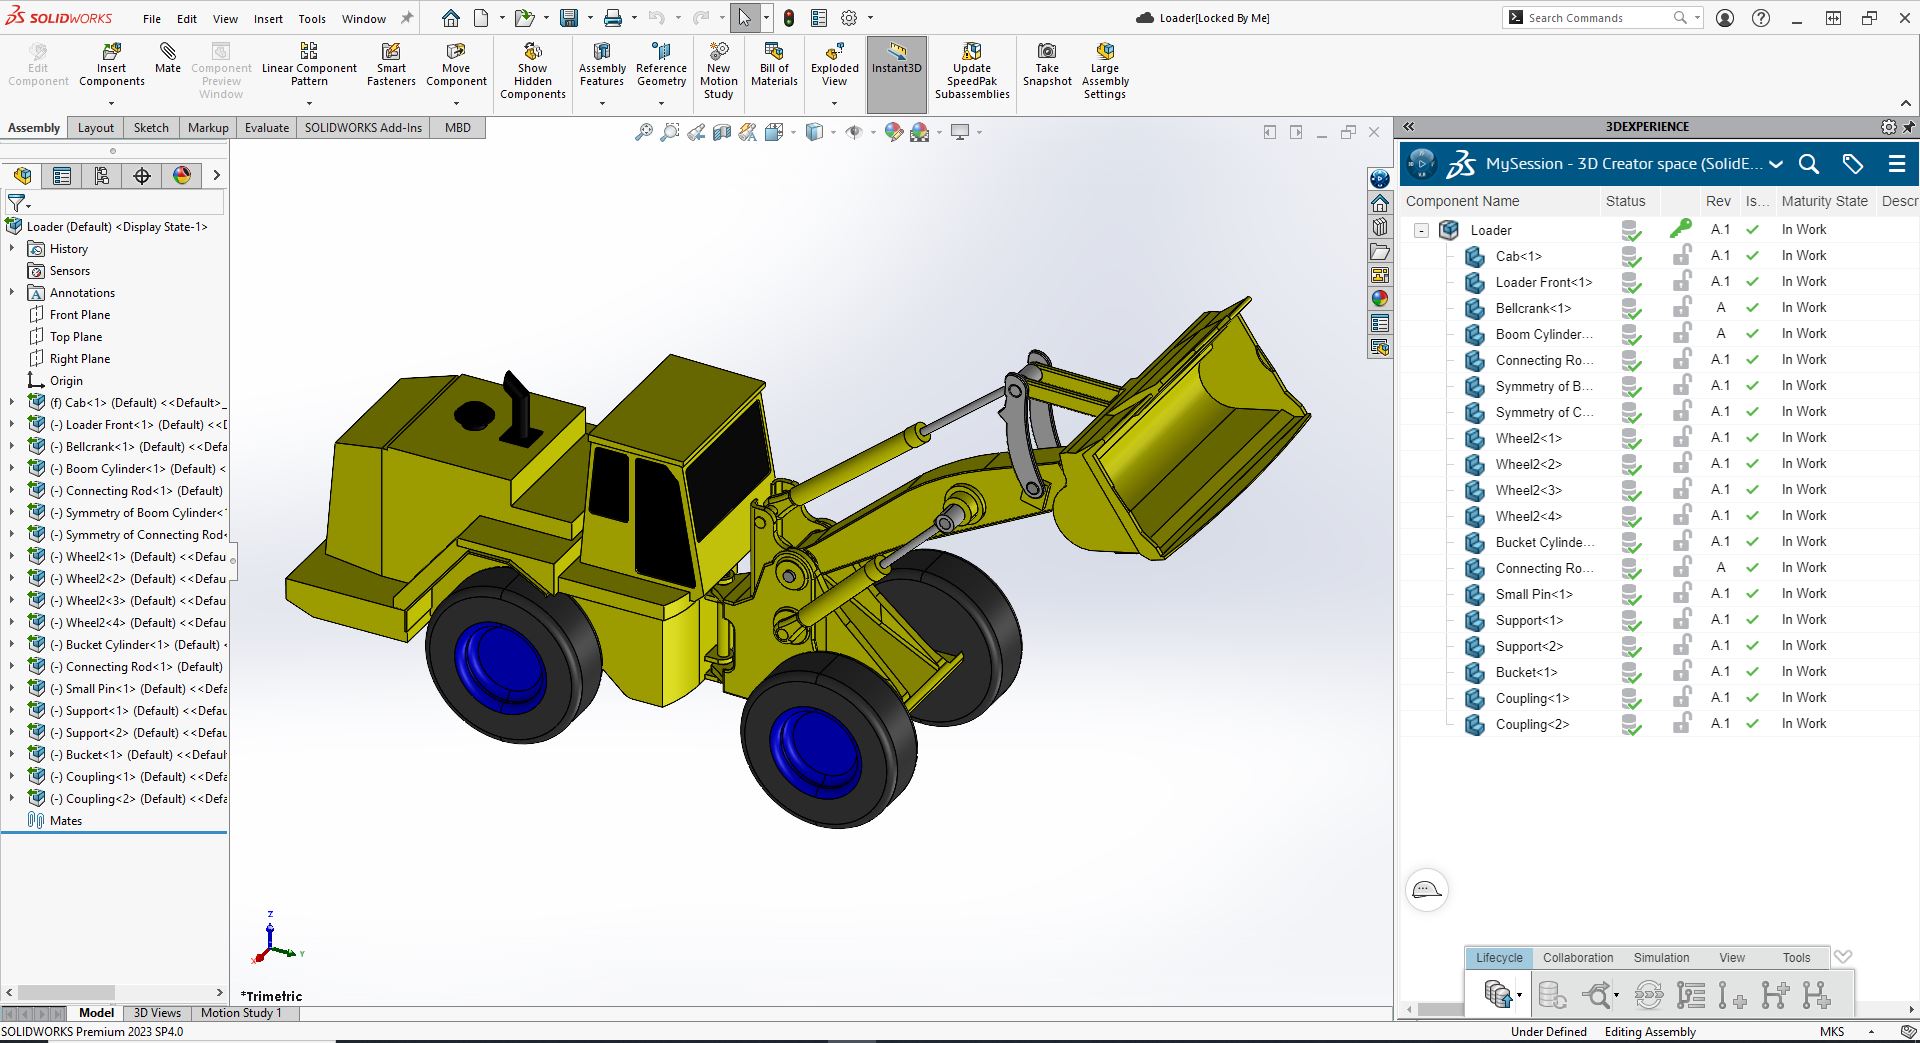Screen dimensions: 1920x1043
Task: Toggle lock icon for Bucket<1> row
Action: pyautogui.click(x=1682, y=672)
